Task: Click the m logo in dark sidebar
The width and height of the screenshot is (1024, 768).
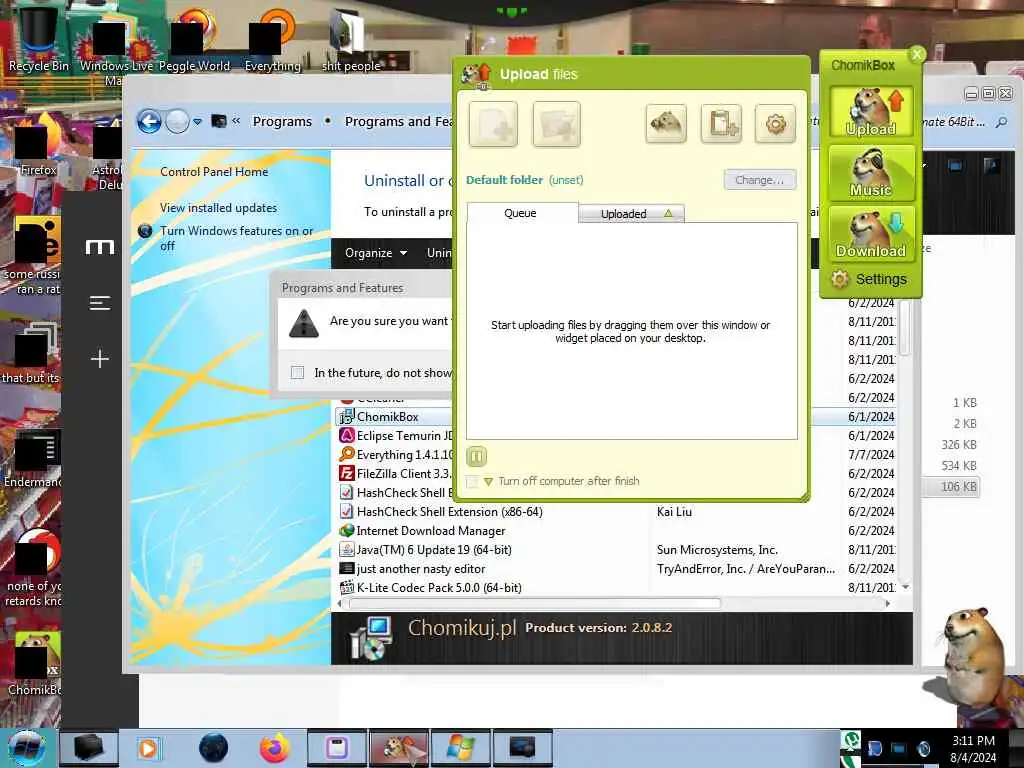Action: click(100, 247)
